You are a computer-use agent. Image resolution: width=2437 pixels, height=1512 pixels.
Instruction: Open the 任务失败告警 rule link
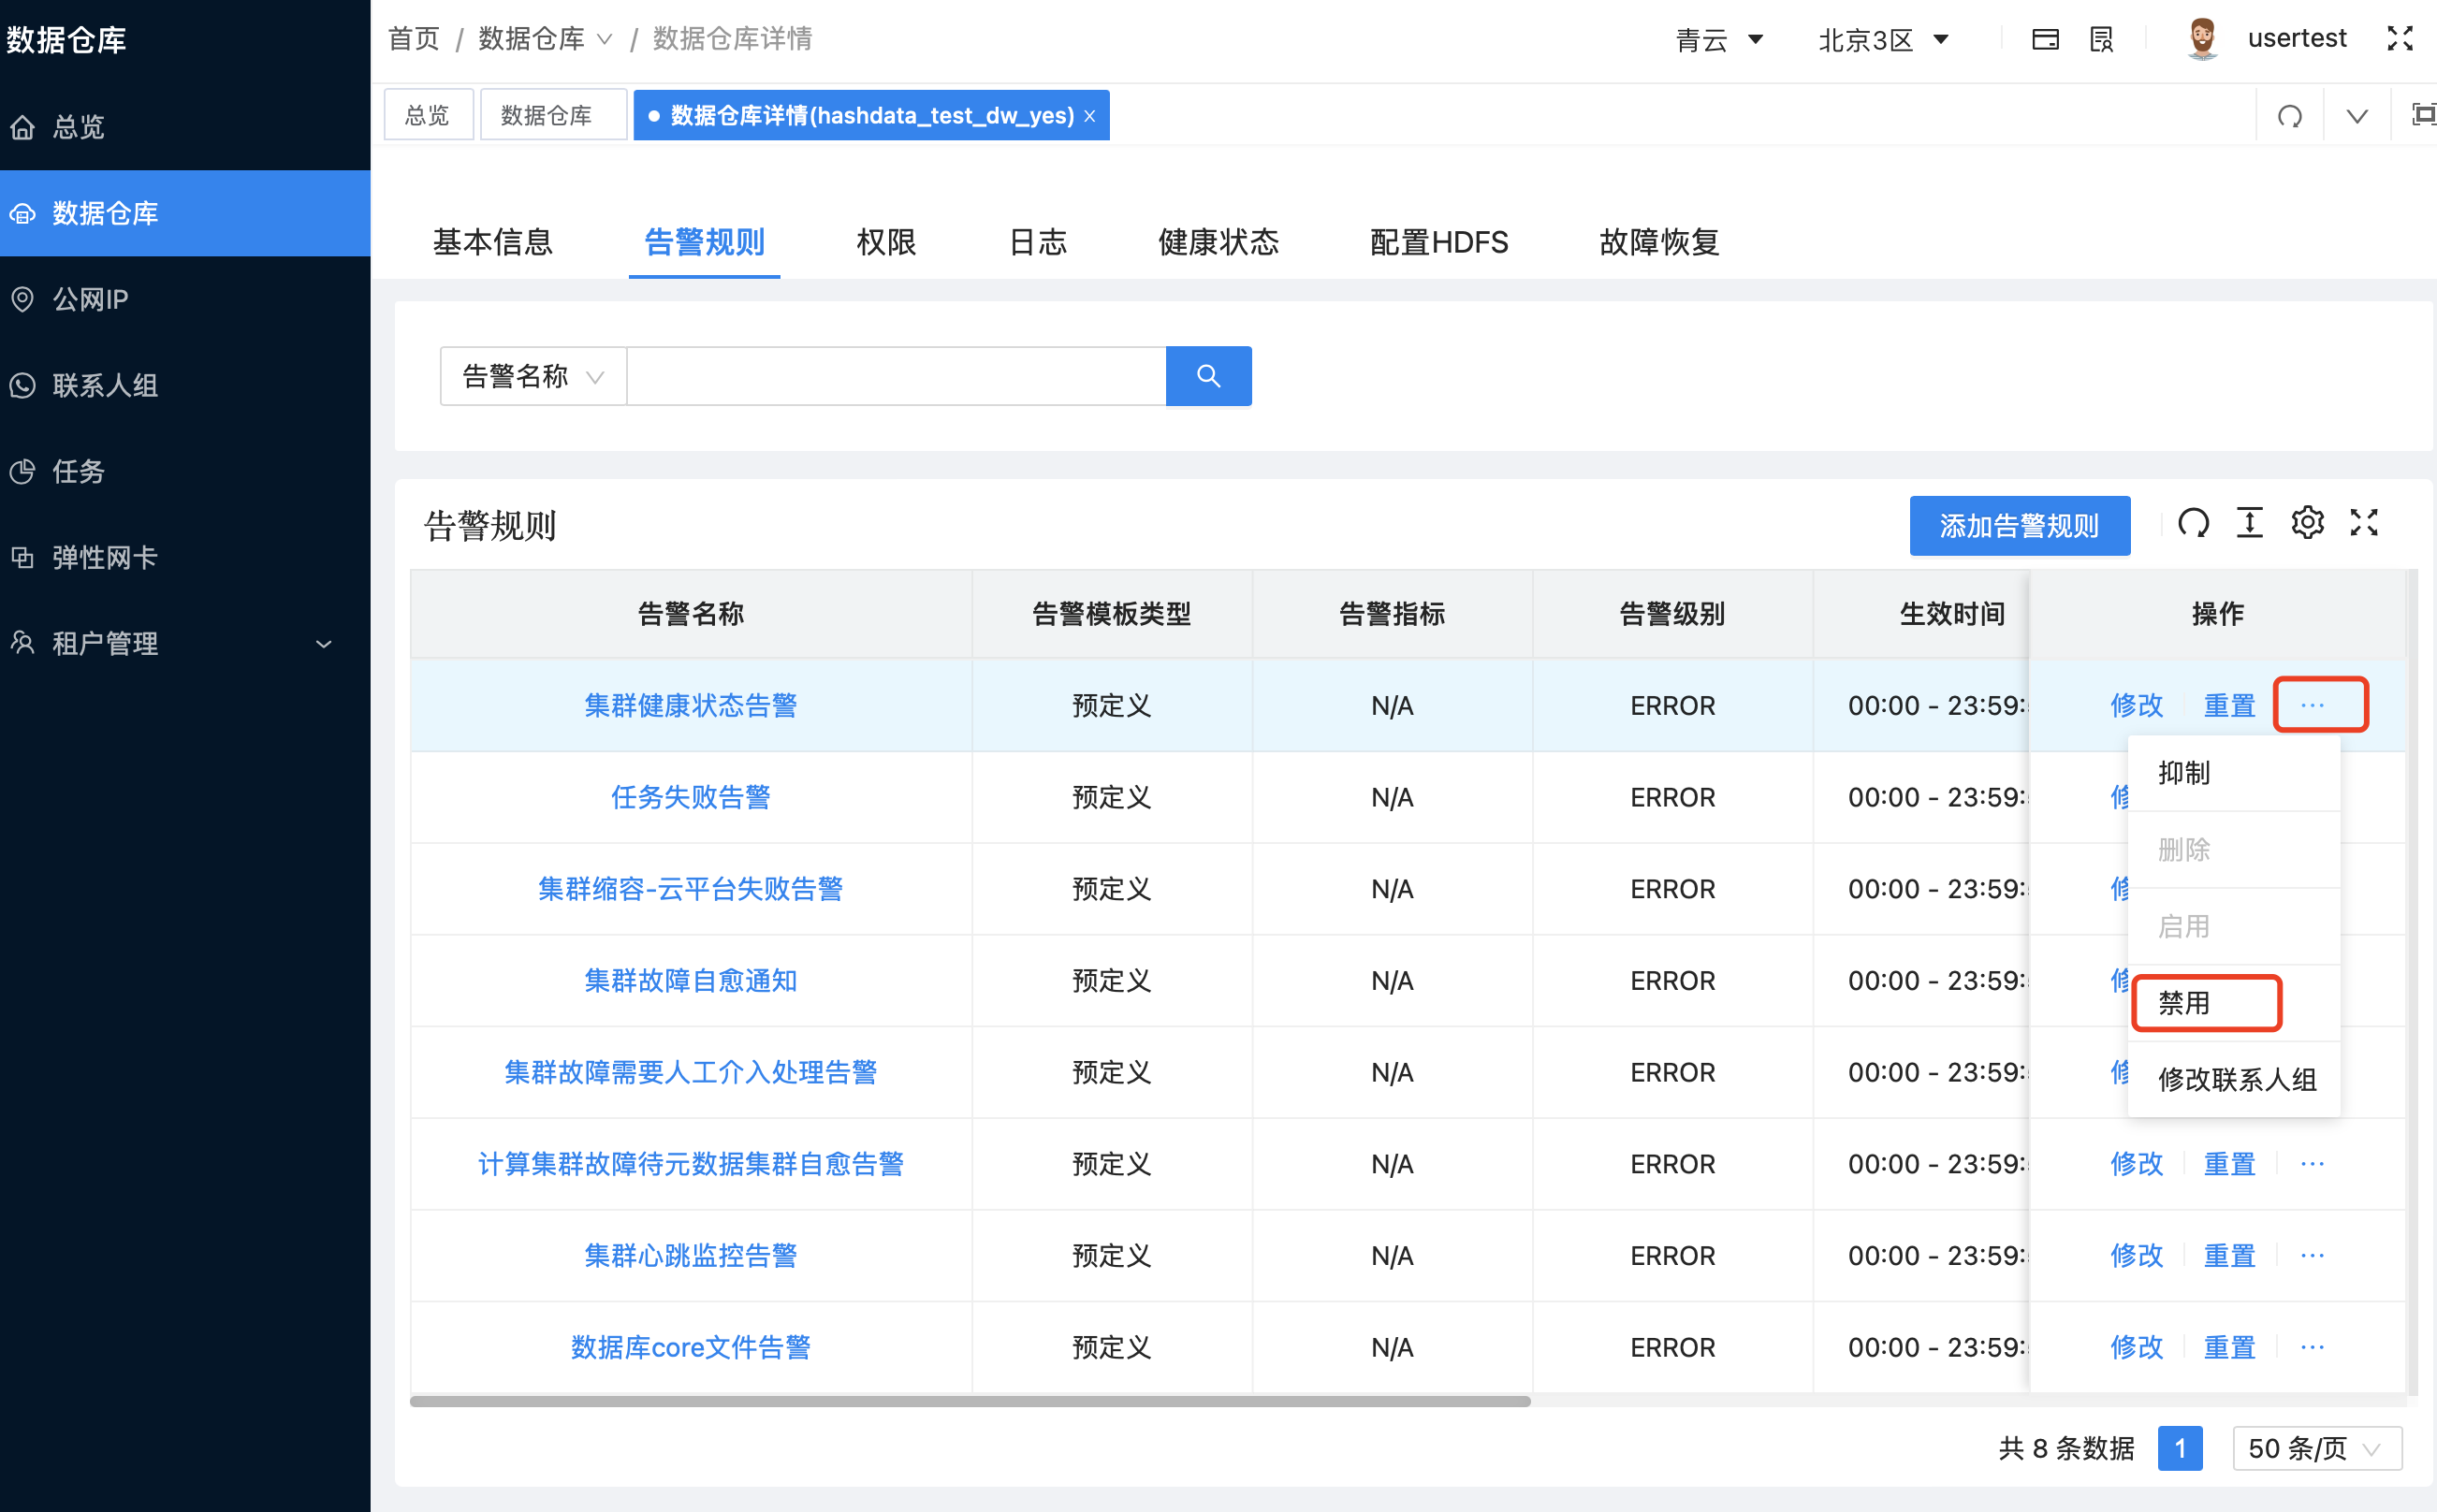690,797
